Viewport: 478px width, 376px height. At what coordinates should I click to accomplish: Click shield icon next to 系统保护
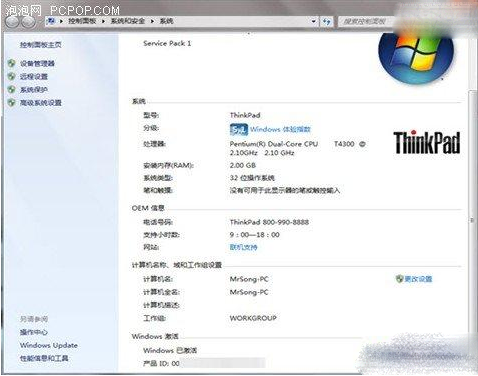pyautogui.click(x=12, y=89)
